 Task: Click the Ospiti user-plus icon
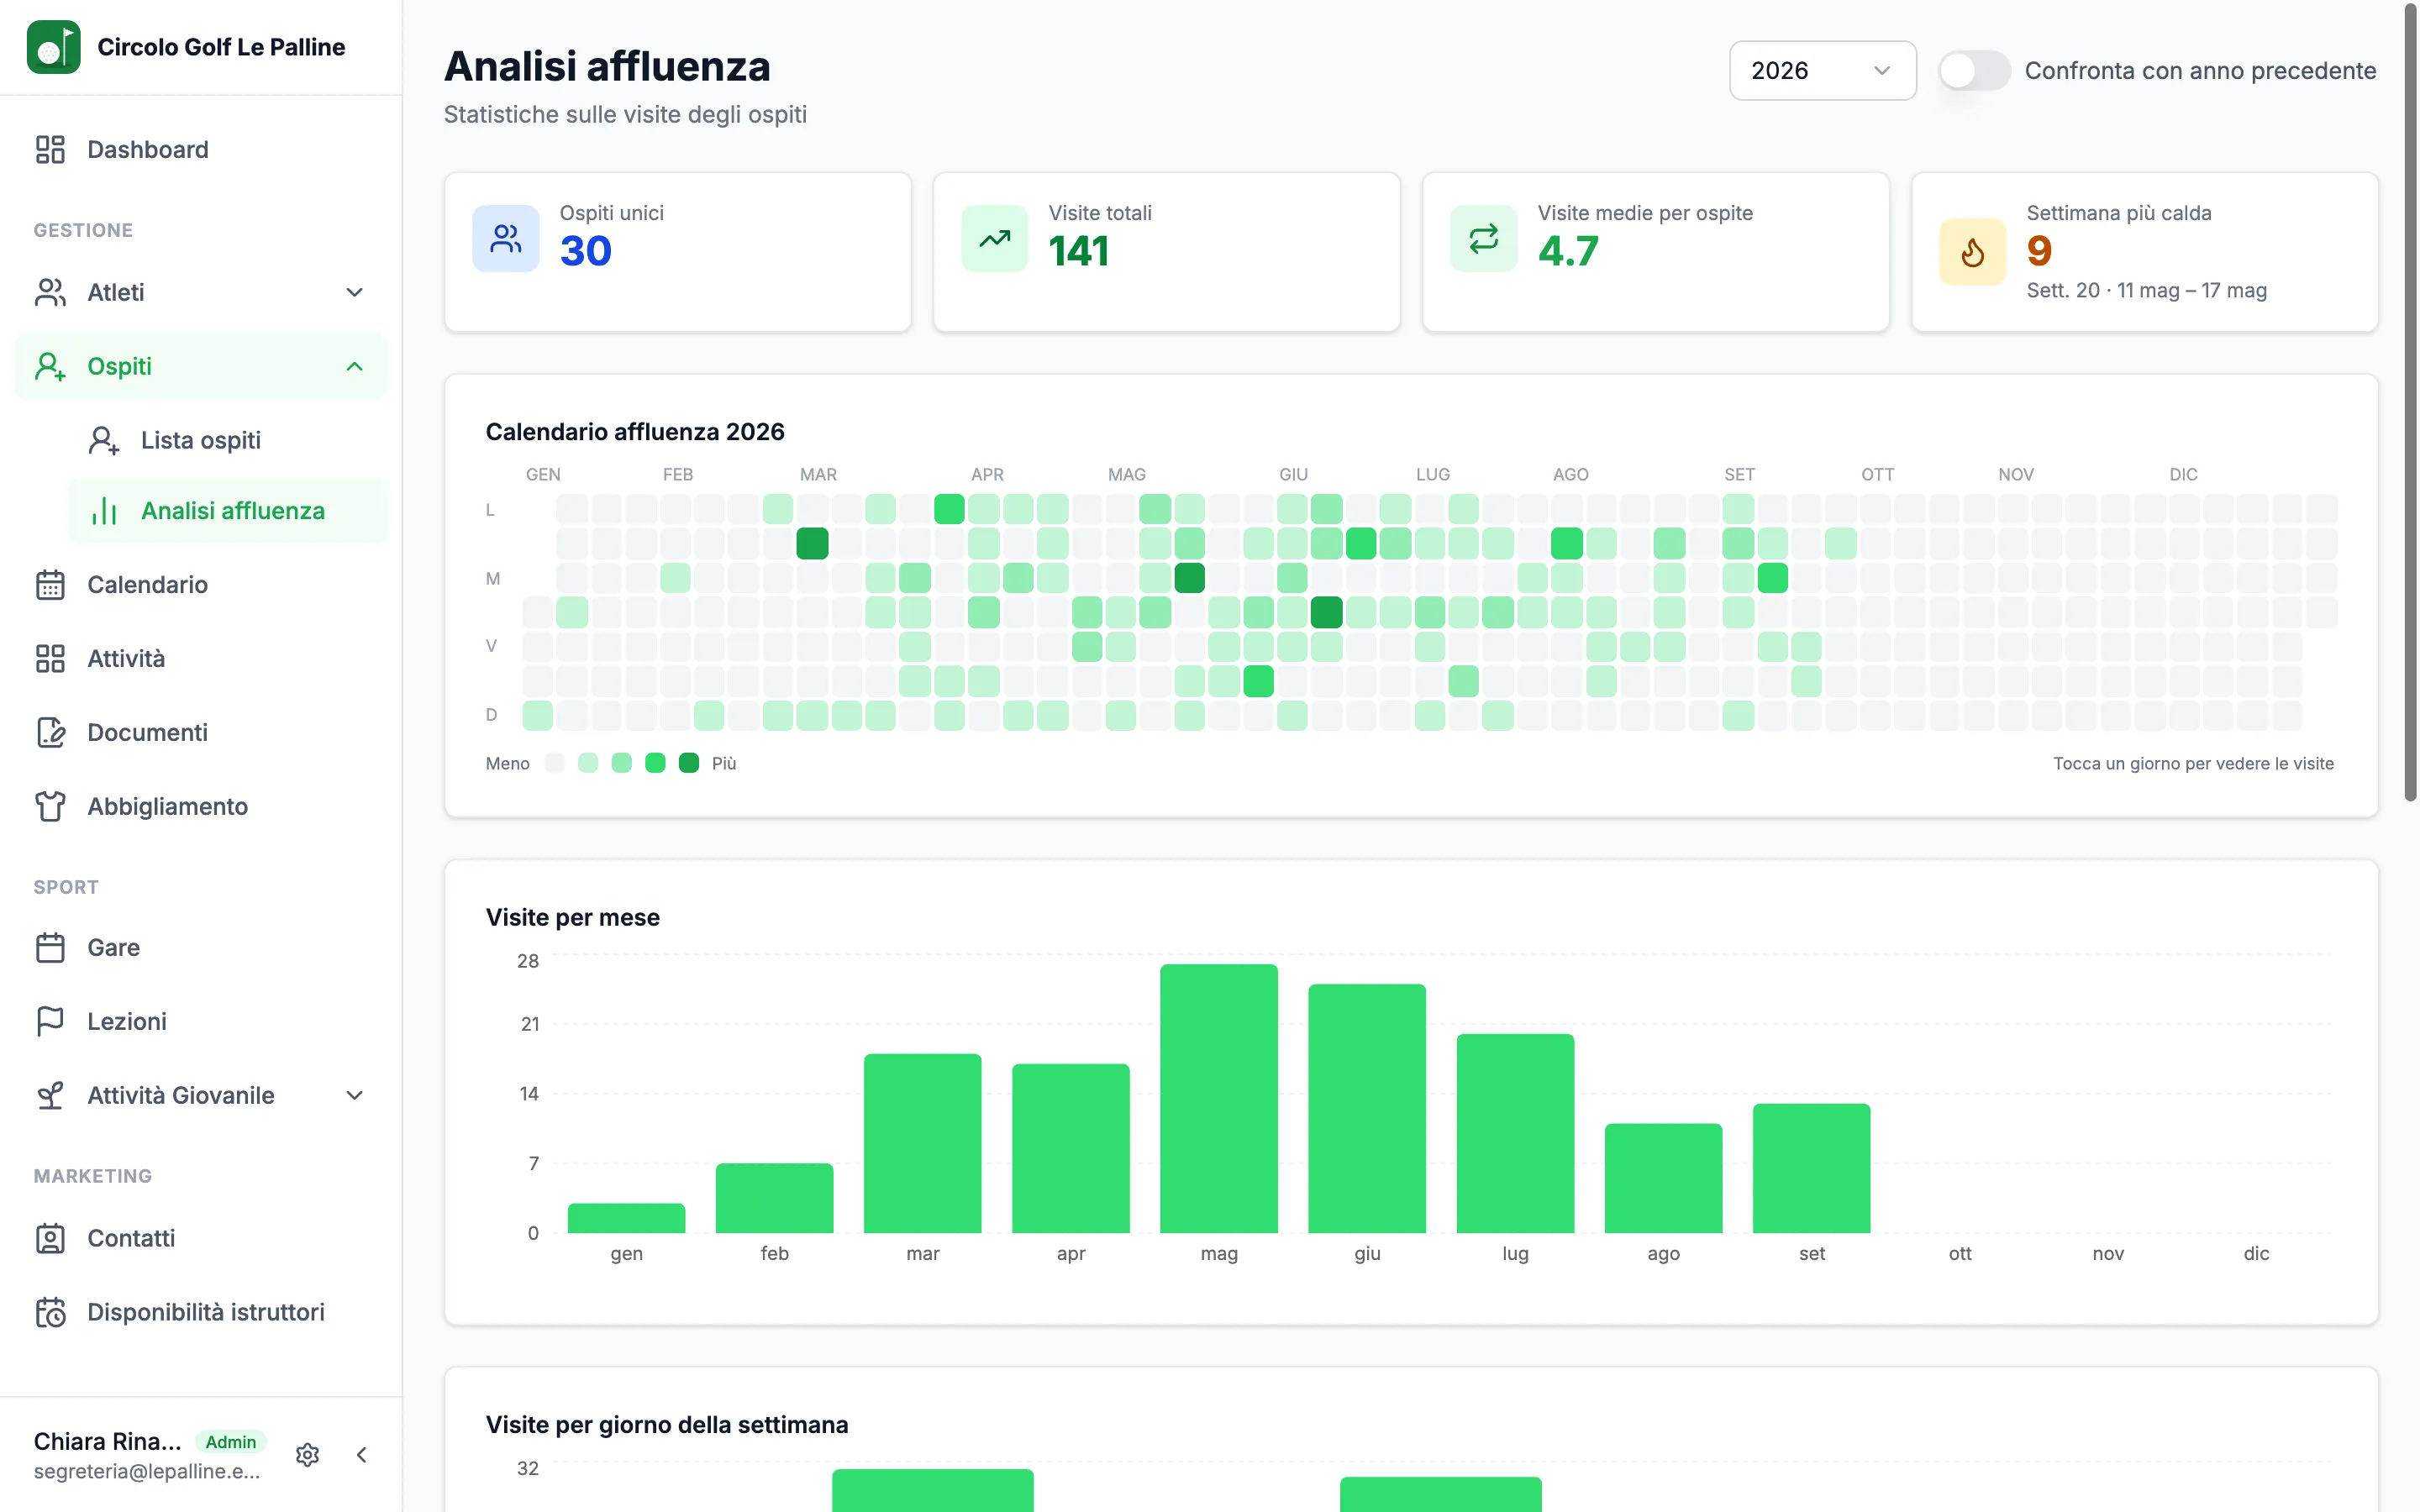(x=50, y=366)
